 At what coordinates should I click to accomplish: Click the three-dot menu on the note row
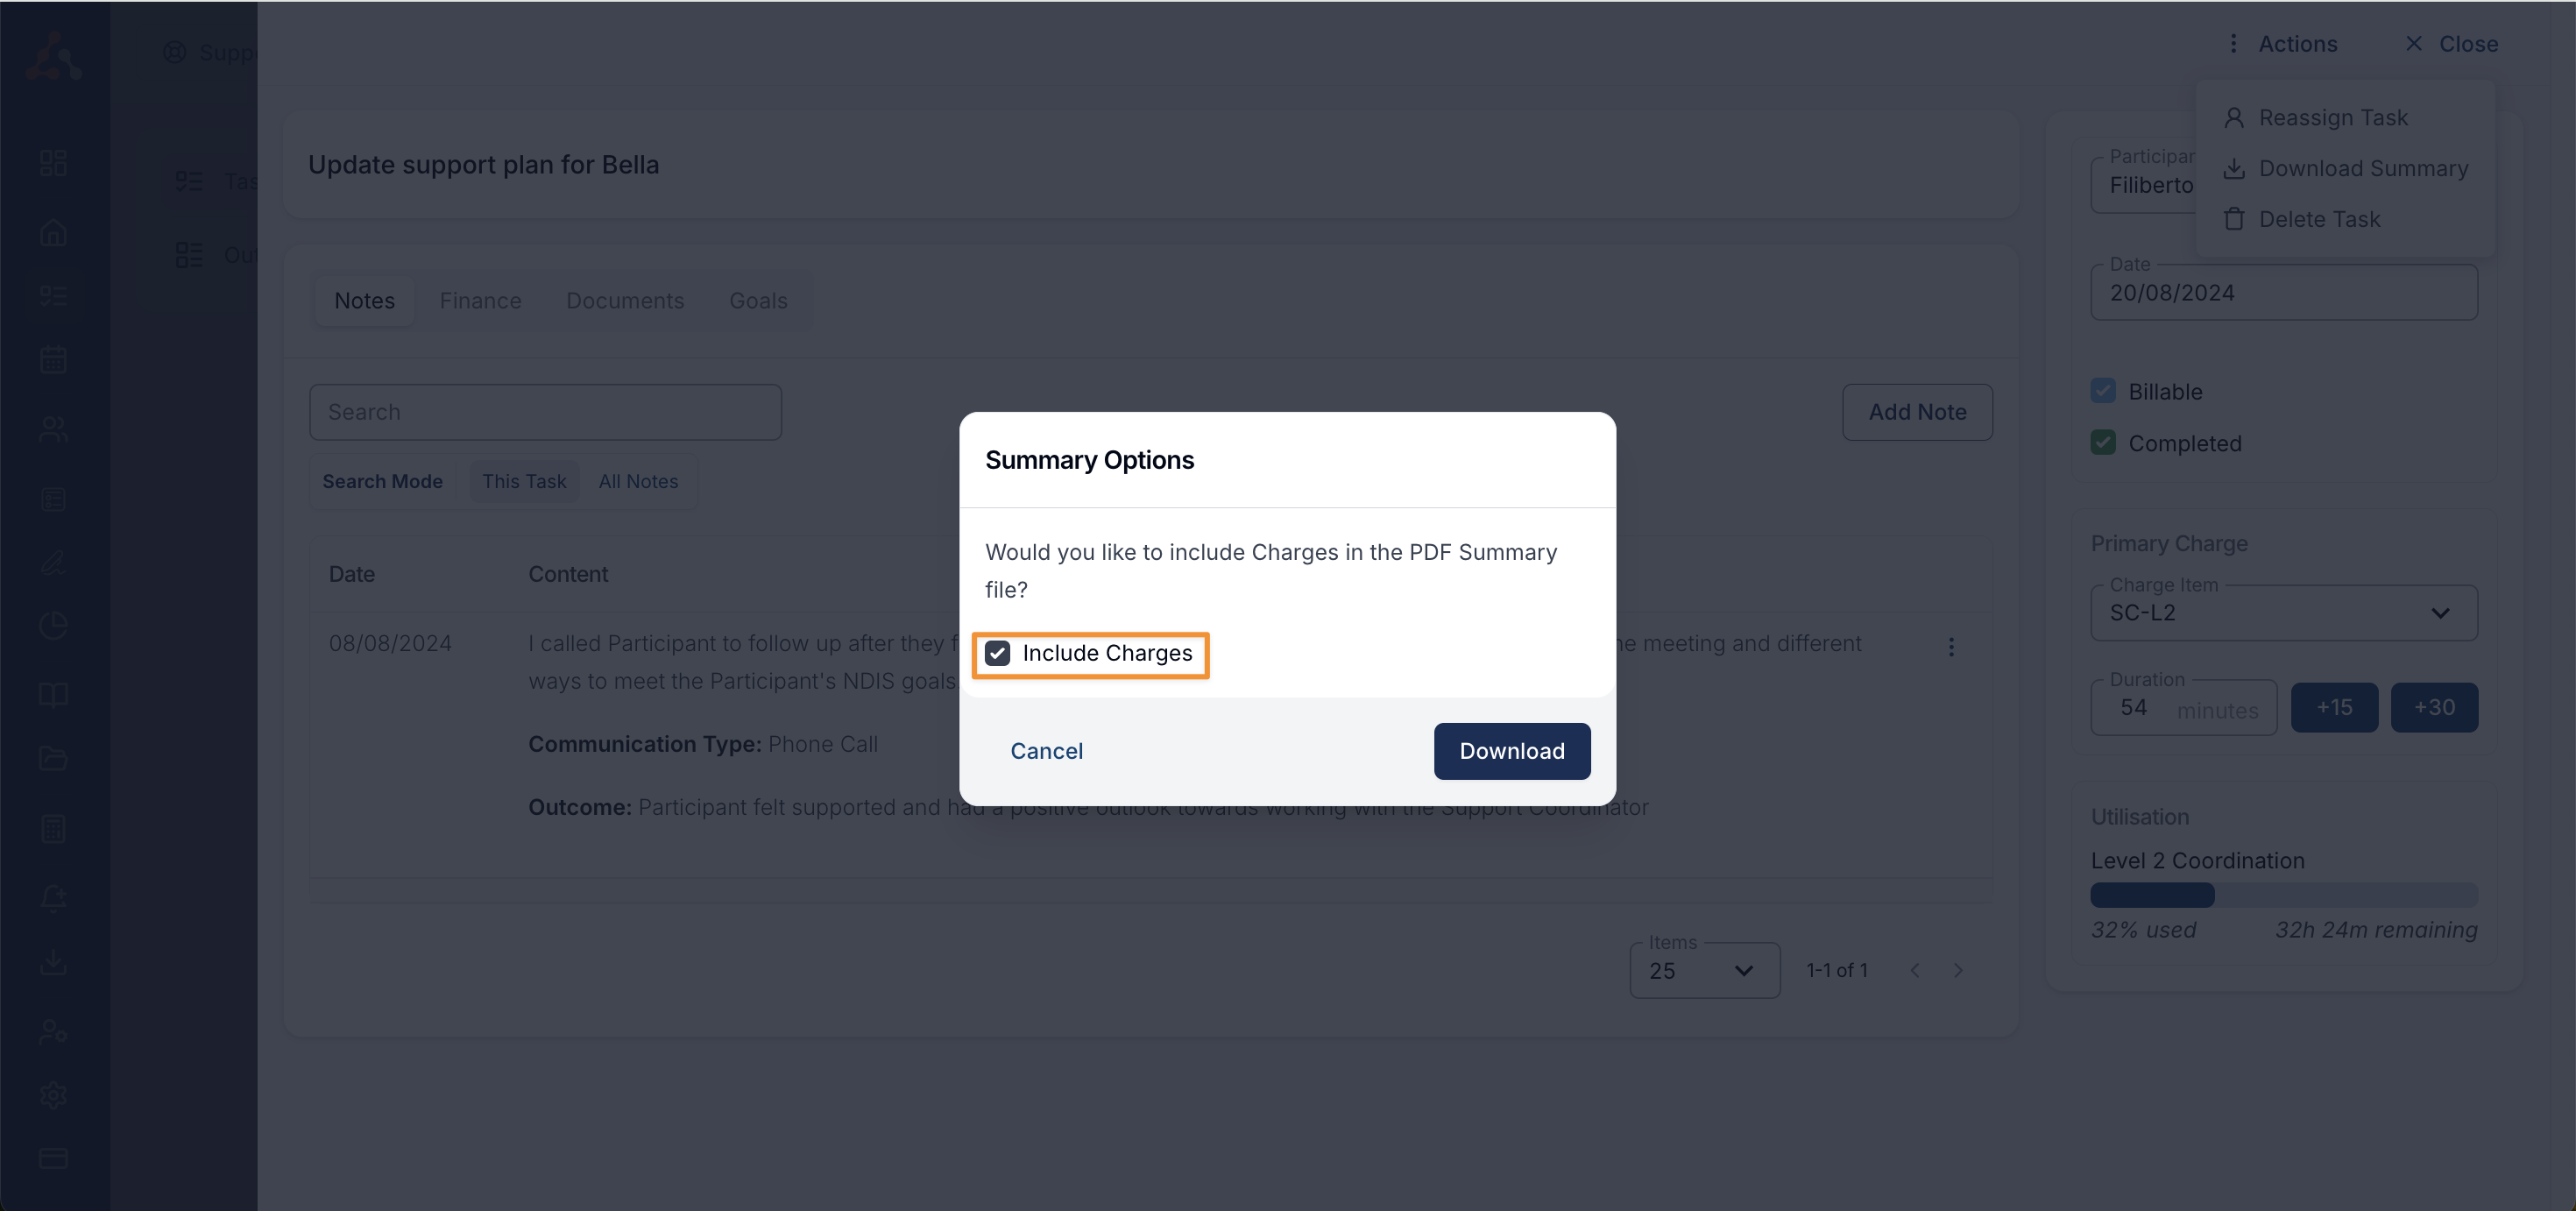(x=1950, y=647)
